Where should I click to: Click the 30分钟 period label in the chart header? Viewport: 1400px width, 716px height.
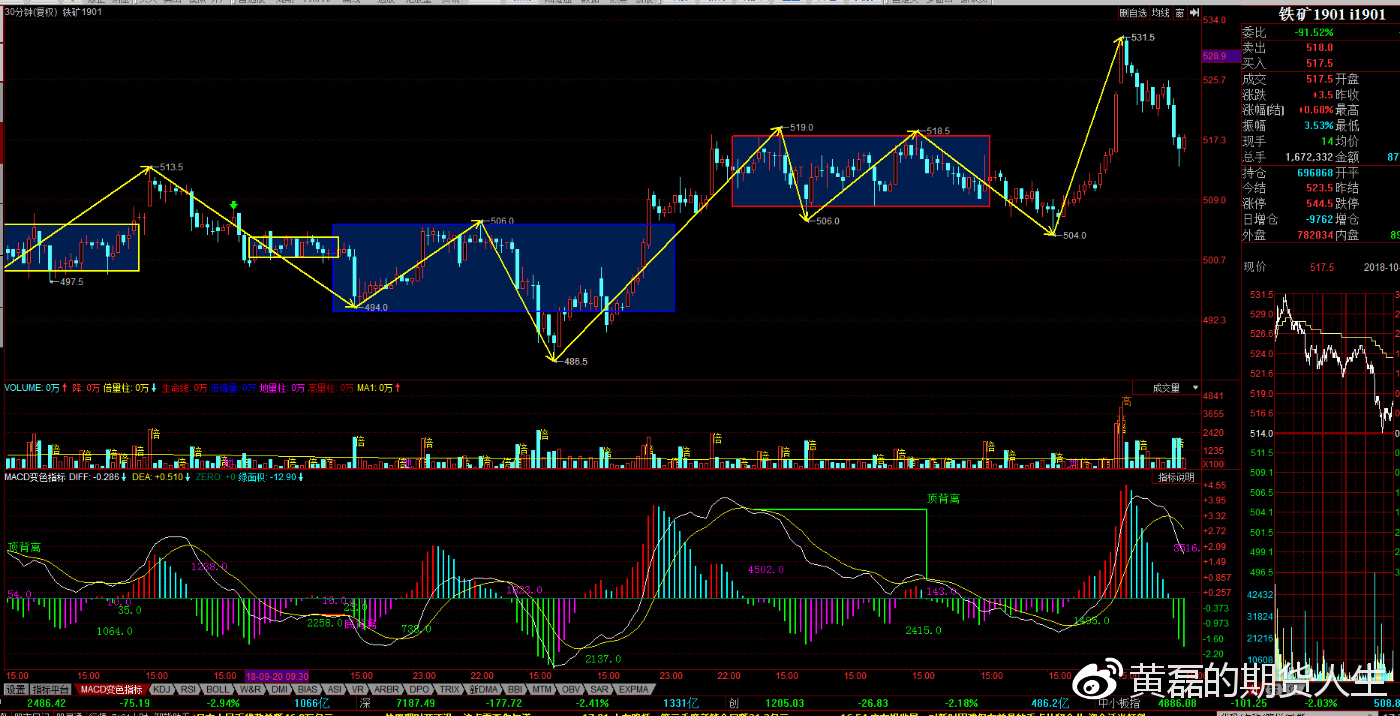tap(20, 13)
